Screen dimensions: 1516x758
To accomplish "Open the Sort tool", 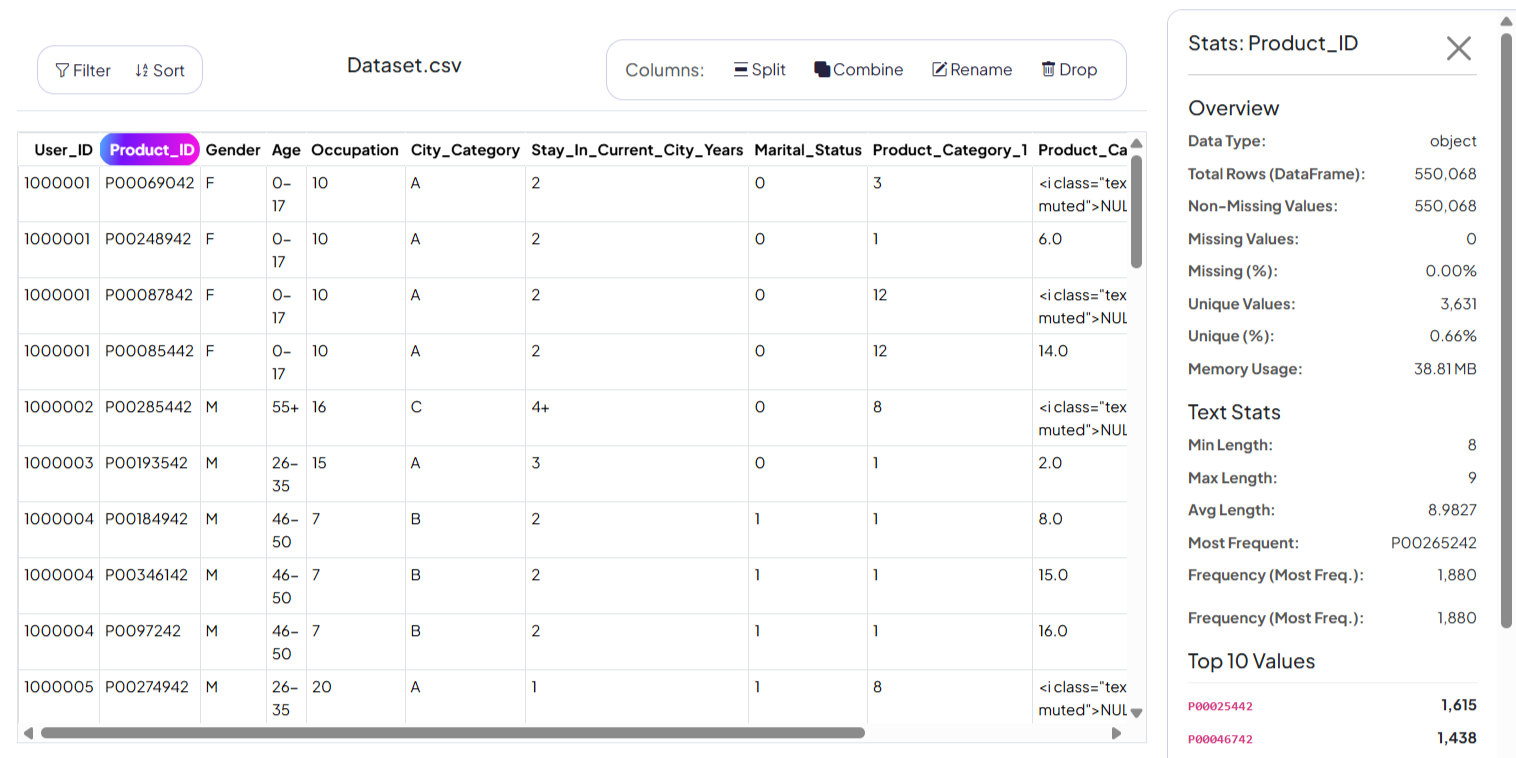I will [160, 70].
